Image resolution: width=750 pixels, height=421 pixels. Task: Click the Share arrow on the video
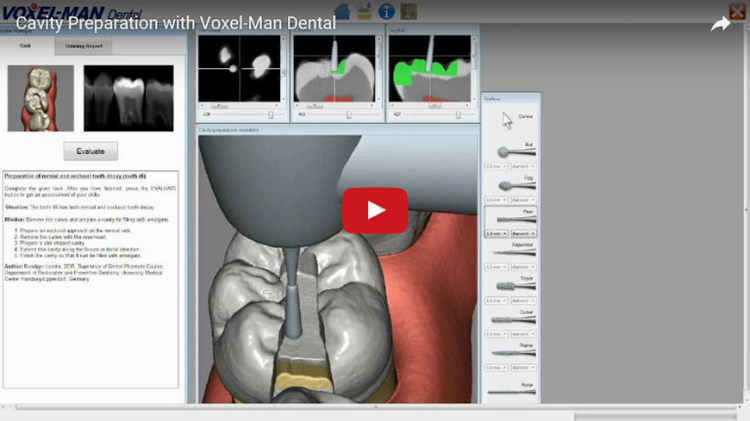[x=720, y=24]
